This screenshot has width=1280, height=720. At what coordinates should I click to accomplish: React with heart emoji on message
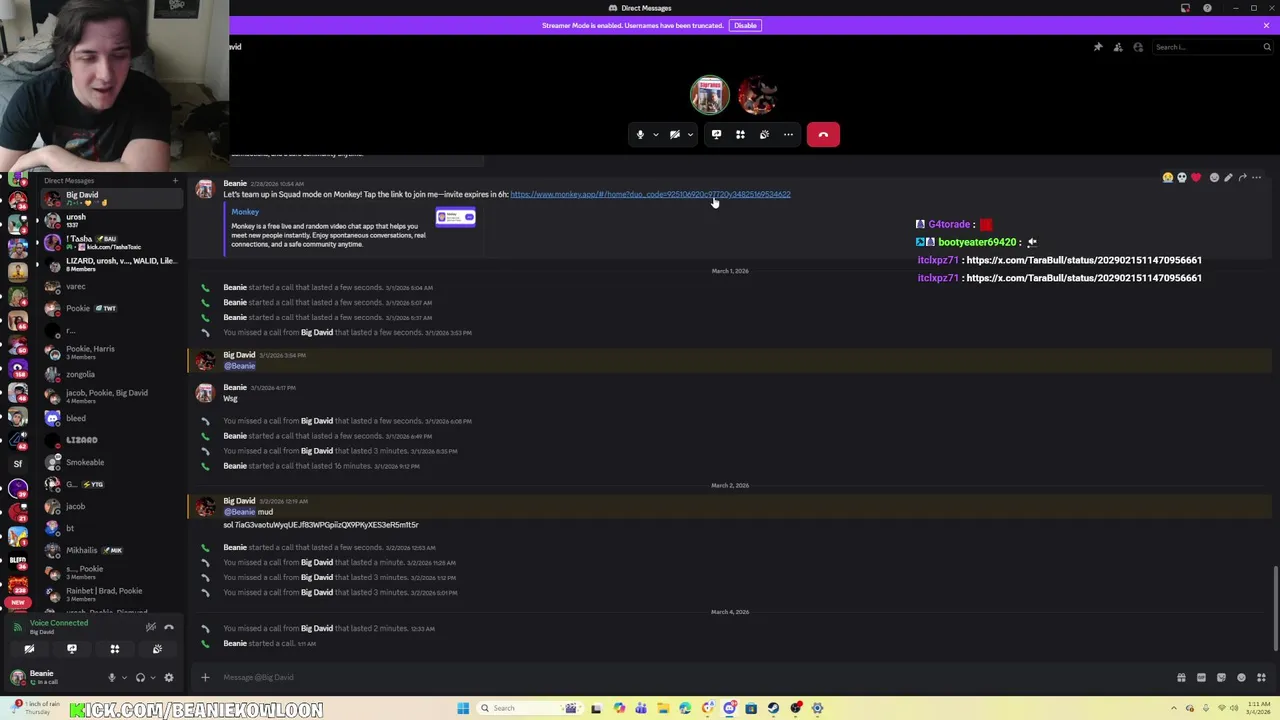pos(1196,178)
